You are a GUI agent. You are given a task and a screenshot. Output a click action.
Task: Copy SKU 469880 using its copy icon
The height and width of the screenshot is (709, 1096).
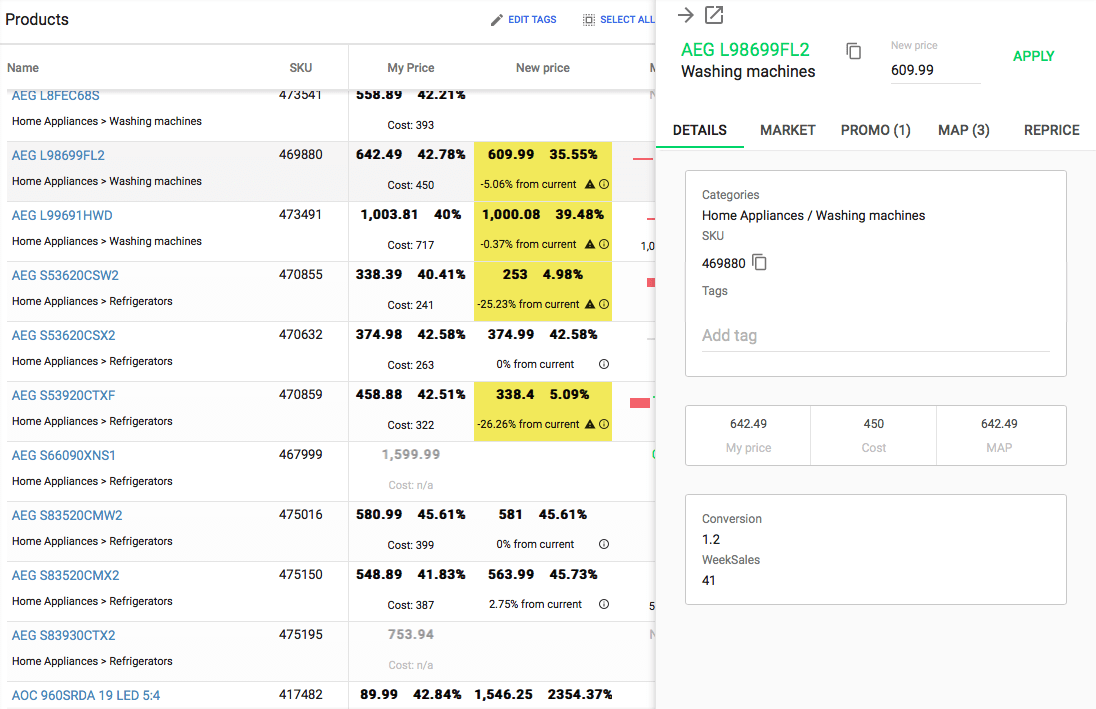(x=759, y=262)
